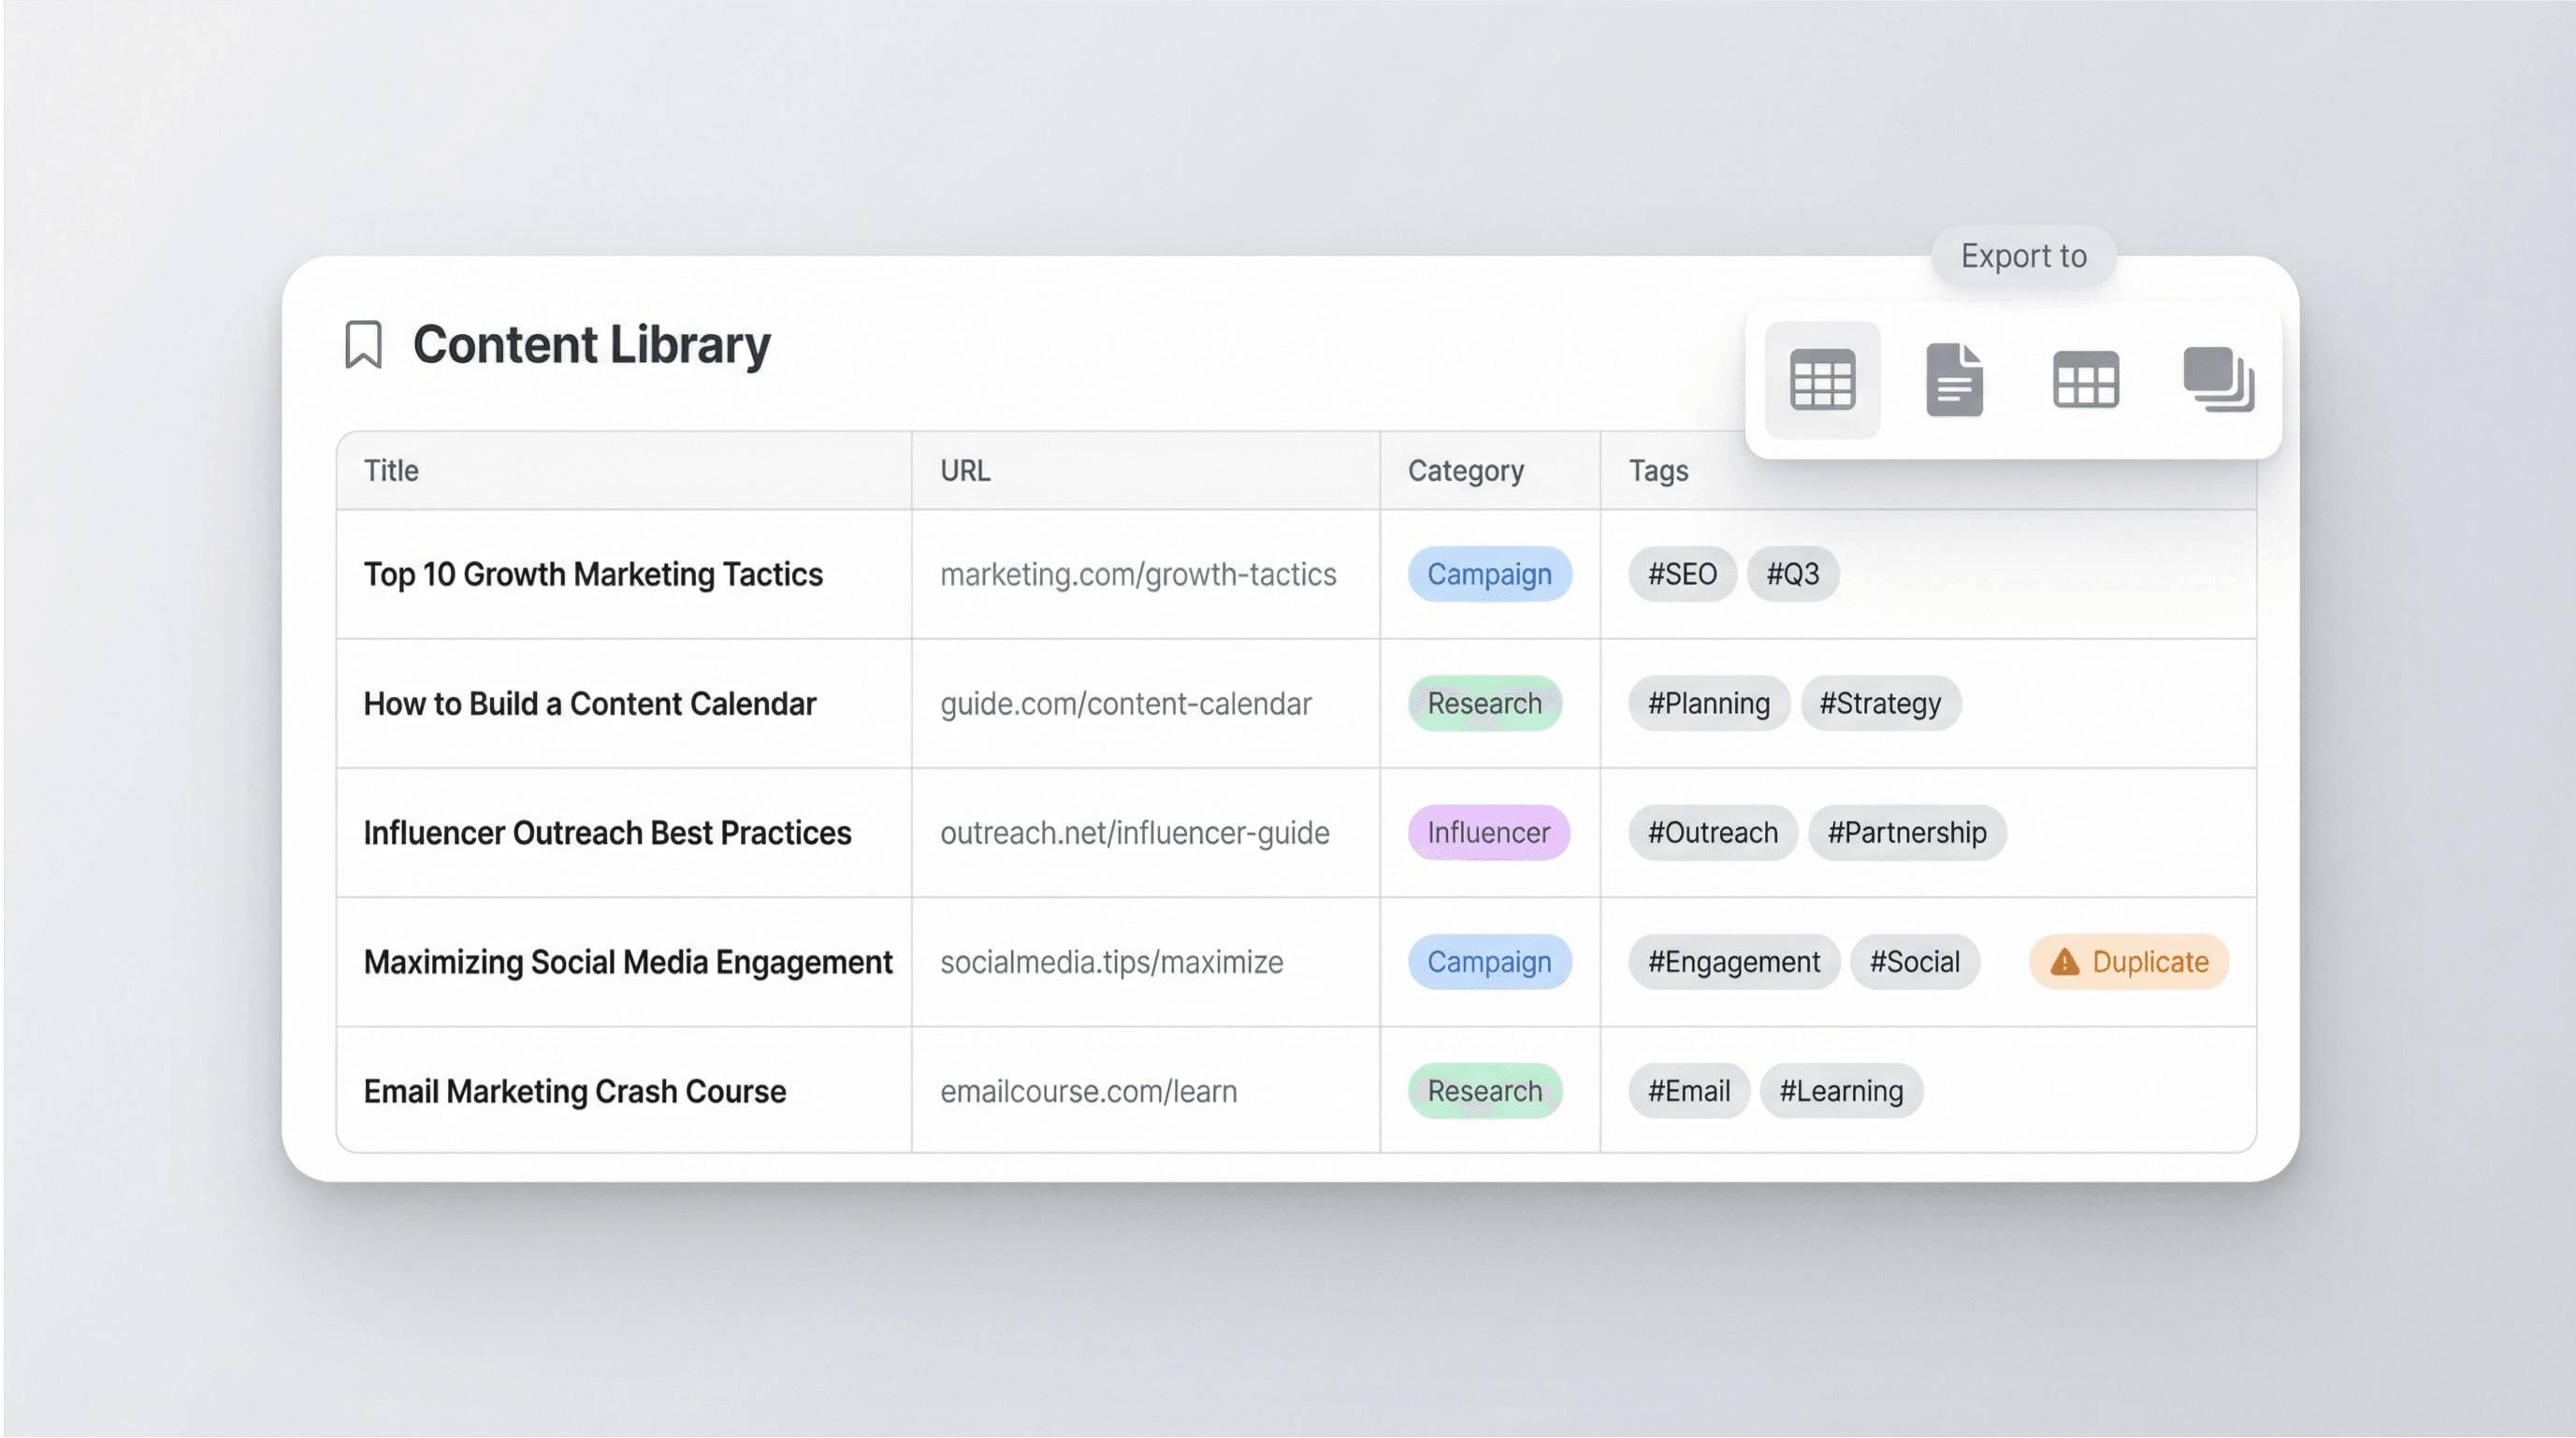Choose the table grid export icon
The height and width of the screenshot is (1438, 2576).
tap(2086, 380)
